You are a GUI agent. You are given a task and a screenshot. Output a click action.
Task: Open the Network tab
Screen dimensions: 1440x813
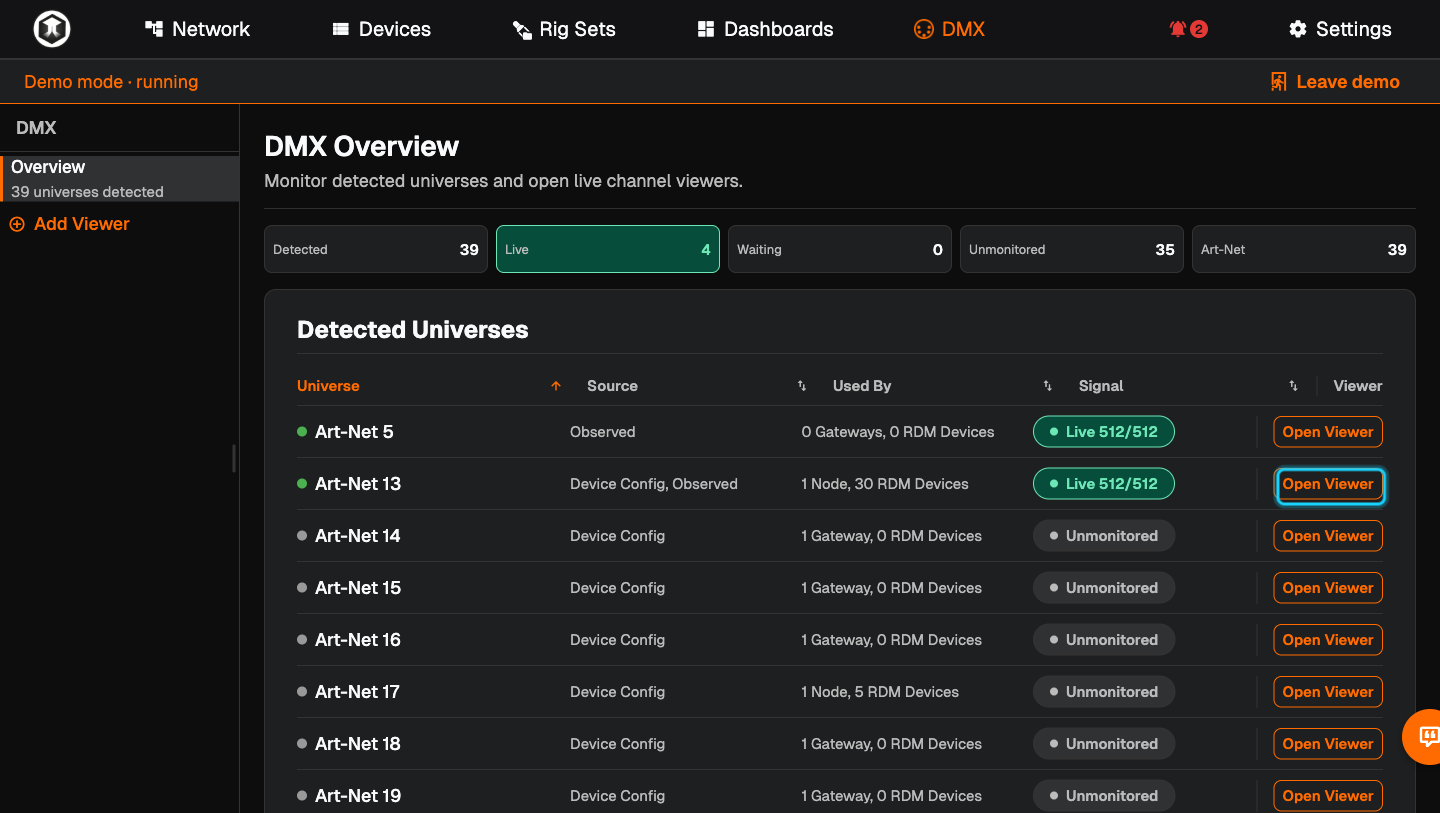(x=197, y=29)
